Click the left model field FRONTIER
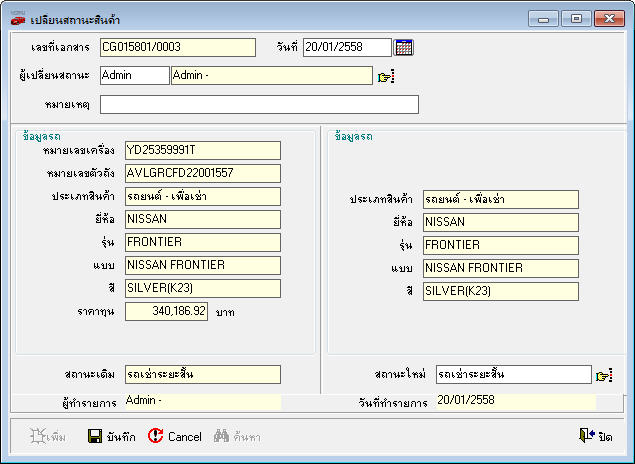The image size is (635, 464). (x=202, y=243)
